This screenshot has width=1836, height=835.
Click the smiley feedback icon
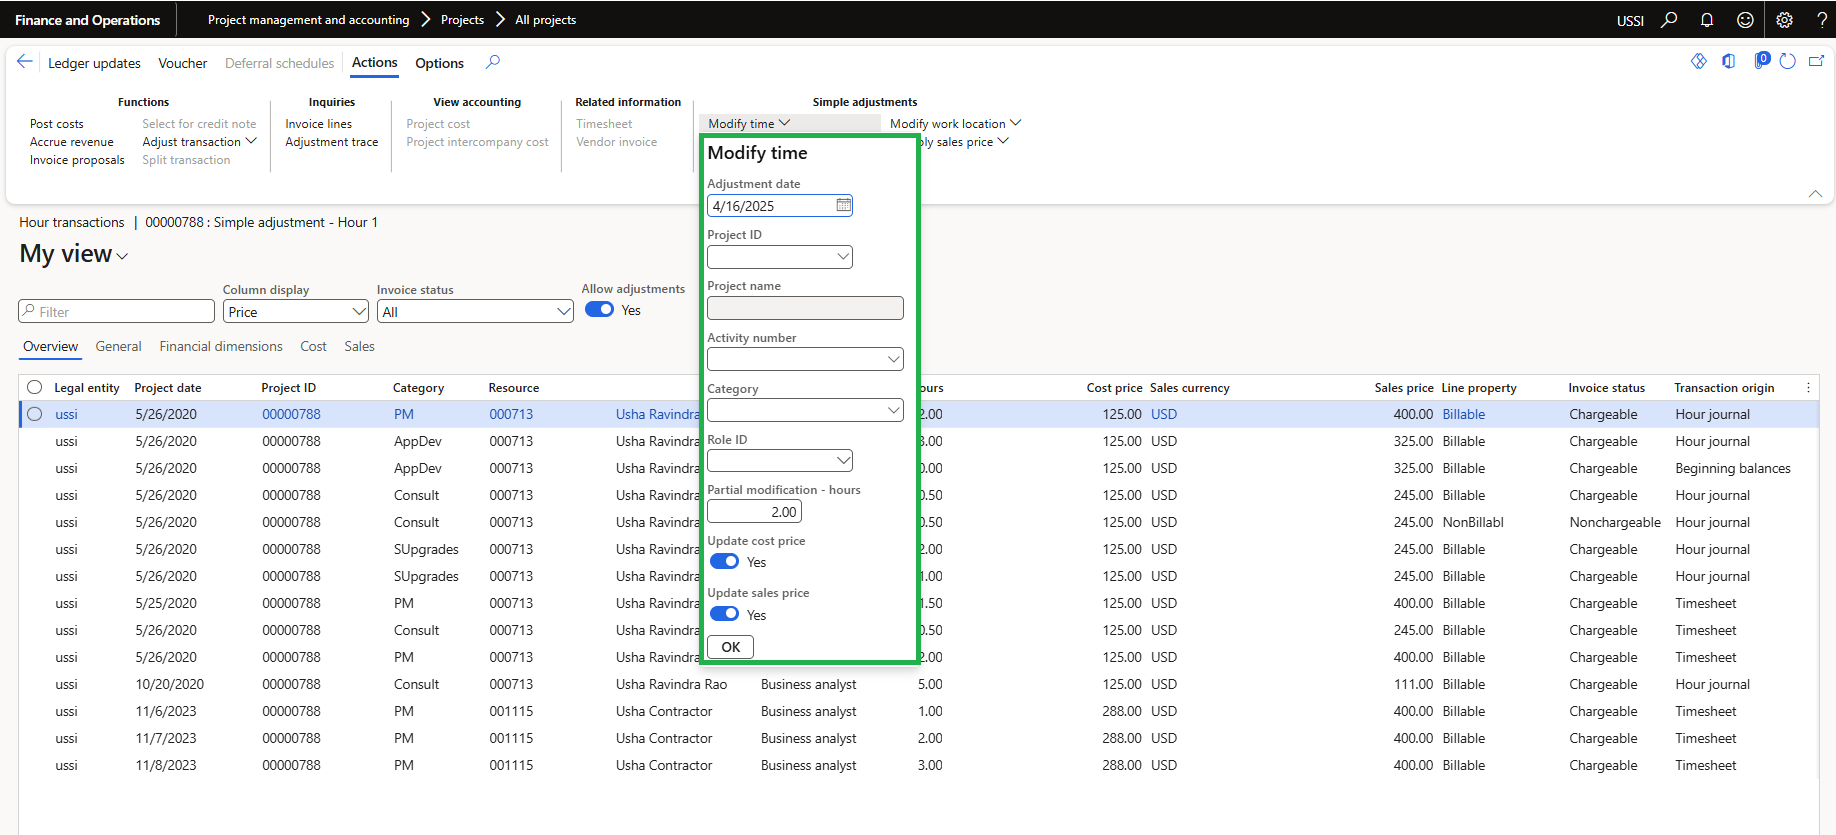[1745, 20]
